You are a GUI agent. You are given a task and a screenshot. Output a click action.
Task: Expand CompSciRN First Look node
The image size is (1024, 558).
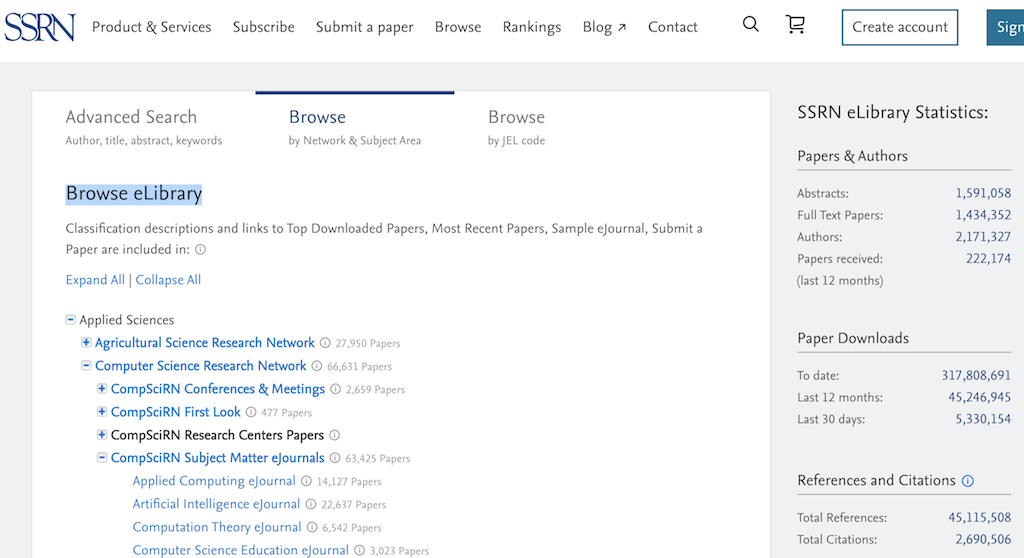tap(102, 412)
